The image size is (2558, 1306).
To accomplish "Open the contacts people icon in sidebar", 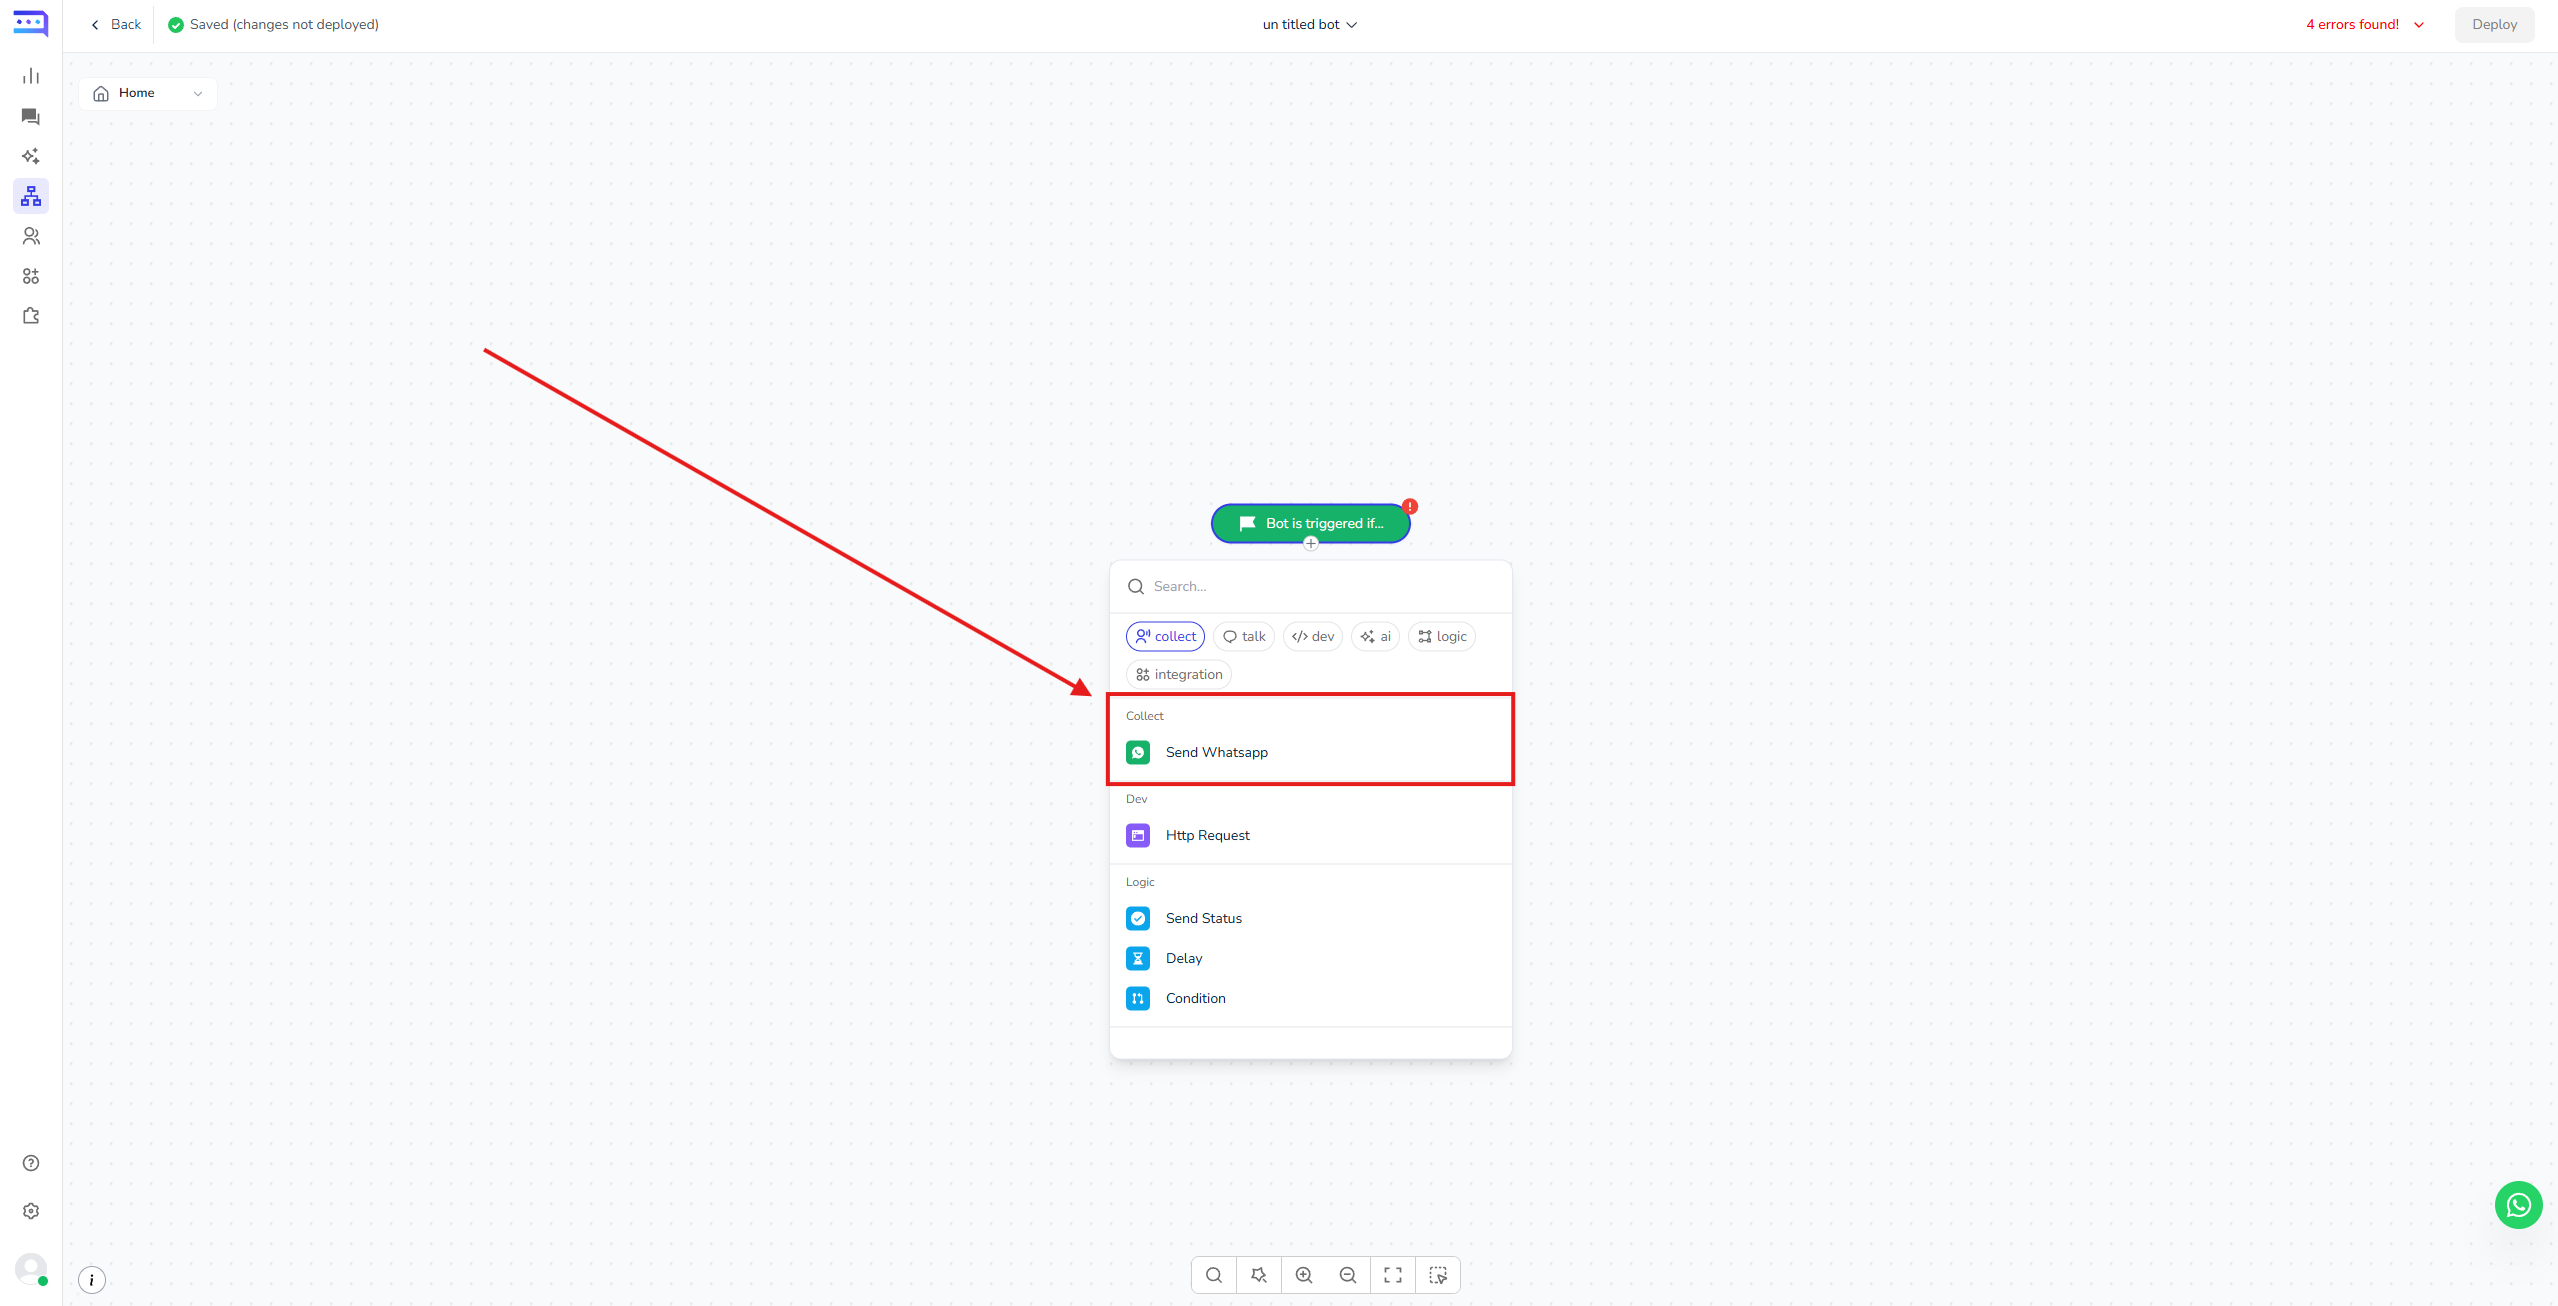I will [31, 236].
